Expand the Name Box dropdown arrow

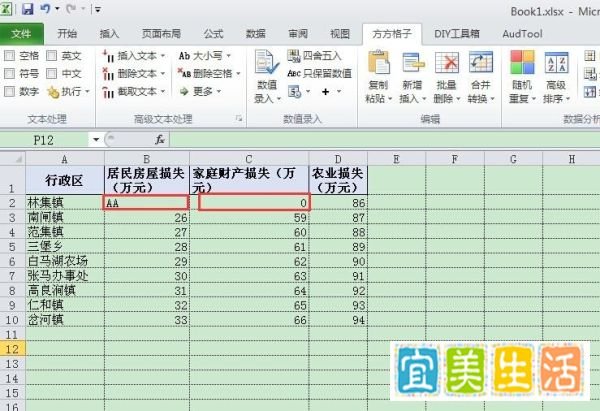[x=96, y=140]
